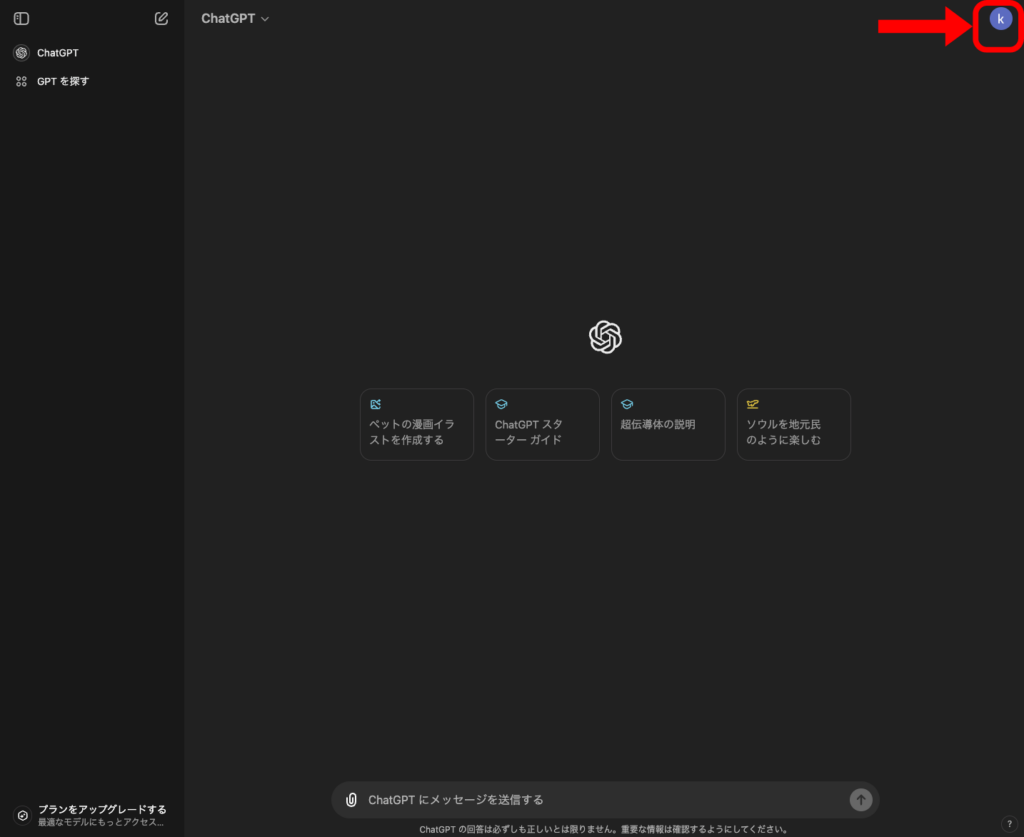
Task: Click the four-squares grid icon beside "GPT を探す"
Action: click(x=21, y=81)
